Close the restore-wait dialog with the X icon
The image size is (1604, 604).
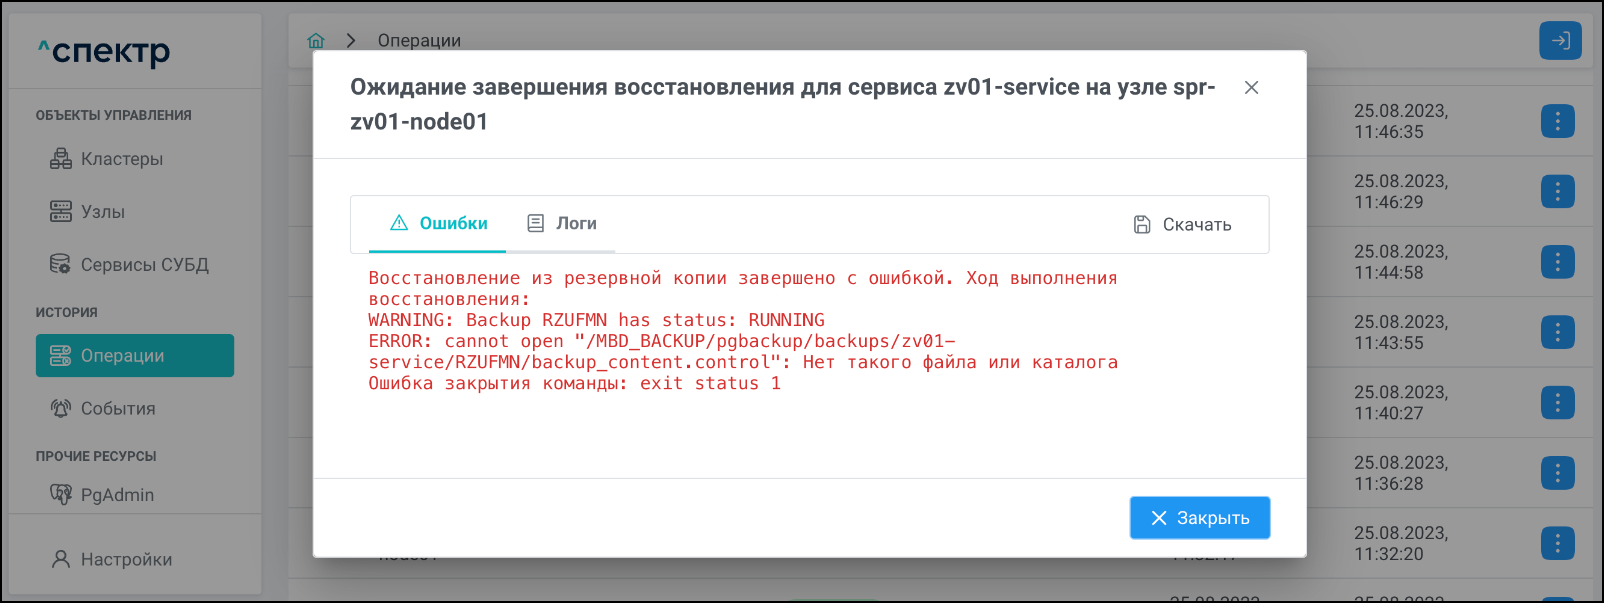point(1251,88)
